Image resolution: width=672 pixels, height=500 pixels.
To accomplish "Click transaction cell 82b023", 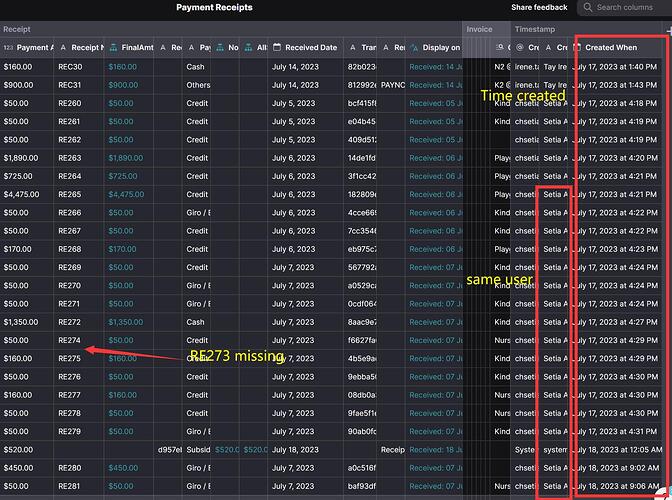I will click(360, 67).
